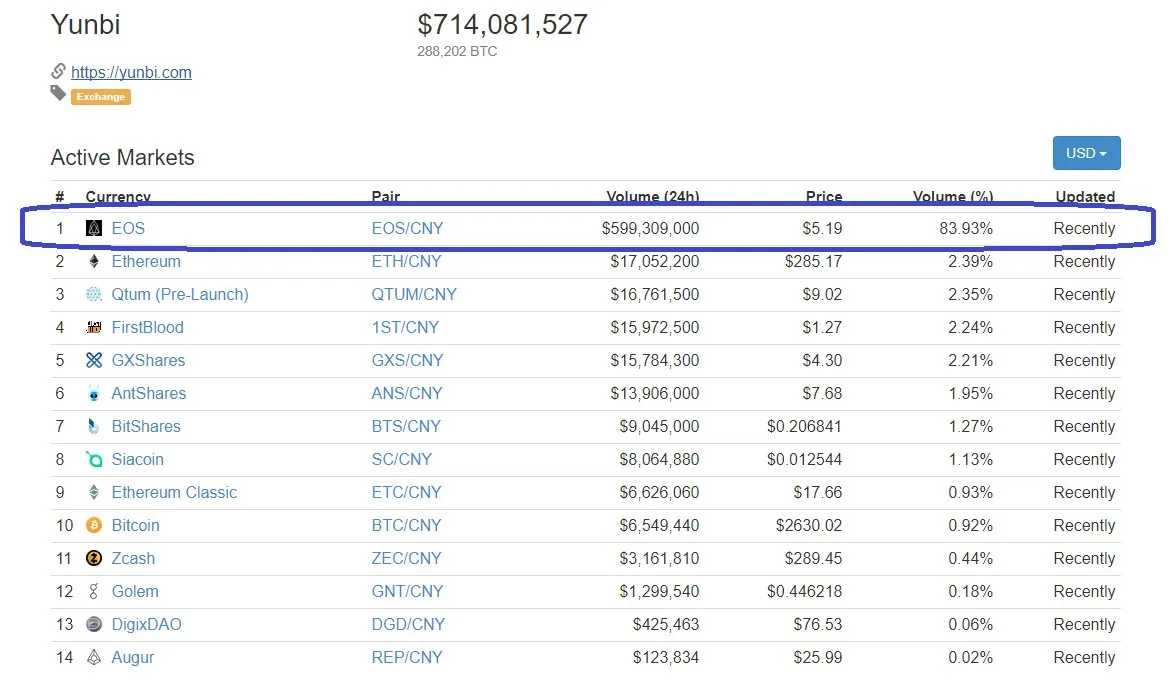Click the Volume (%) column header
1172x694 pixels.
[x=953, y=196]
